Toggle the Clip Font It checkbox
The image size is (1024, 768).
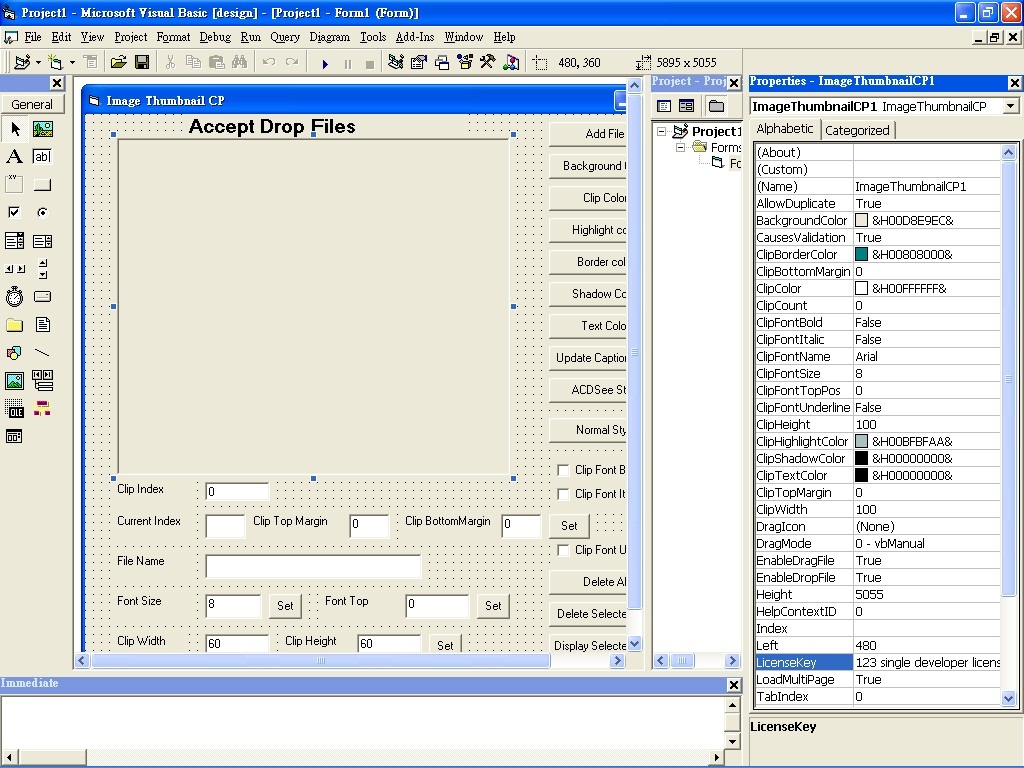[x=563, y=494]
